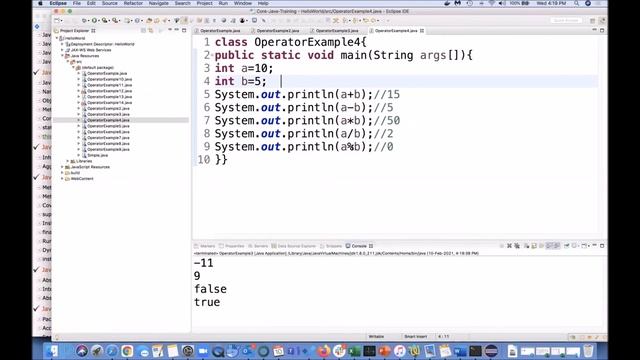
Task: Click console output '-11'
Action: 204,263
